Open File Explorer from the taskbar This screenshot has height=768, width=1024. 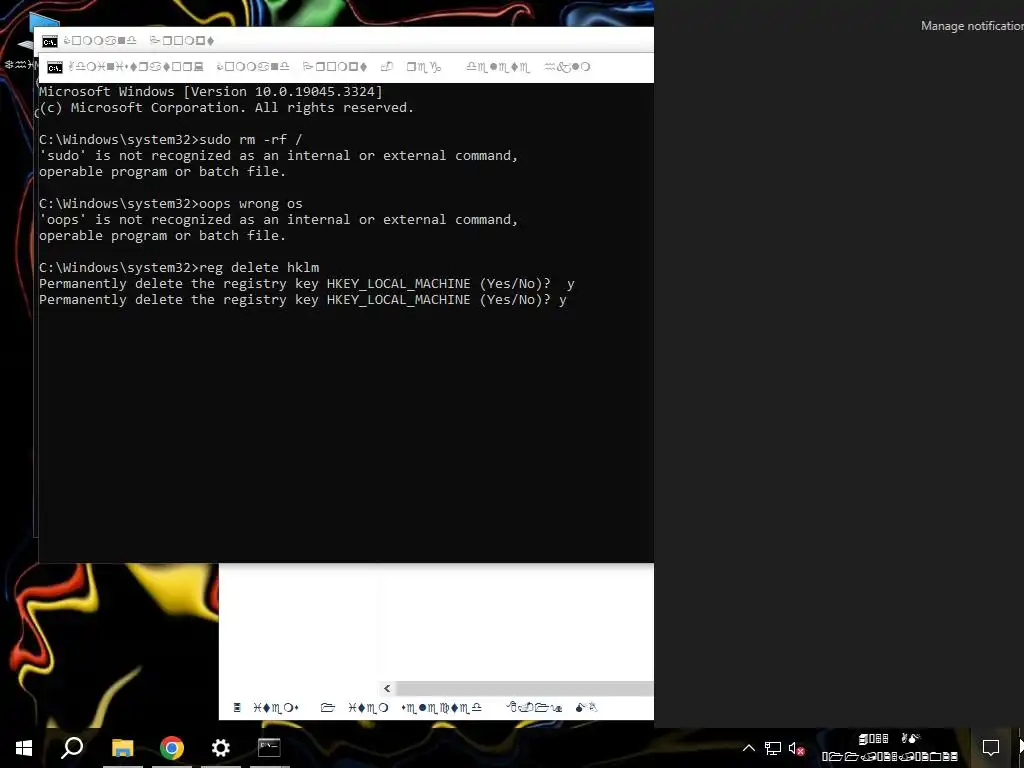click(122, 748)
